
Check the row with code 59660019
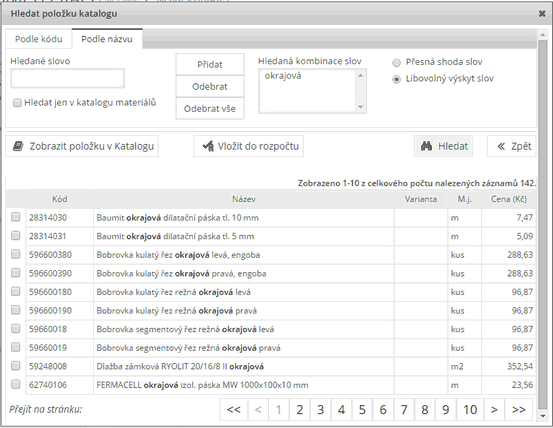(x=16, y=347)
